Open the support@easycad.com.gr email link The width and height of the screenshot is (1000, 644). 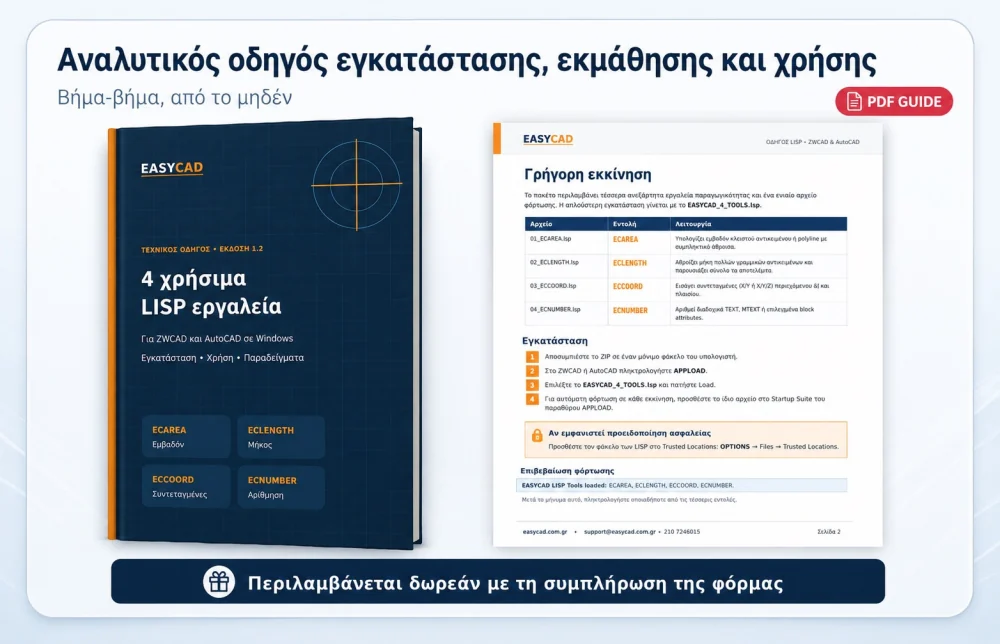click(619, 531)
